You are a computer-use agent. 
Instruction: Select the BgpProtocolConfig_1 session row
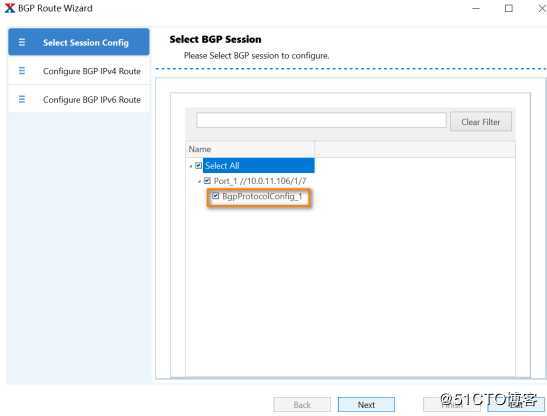coord(262,196)
